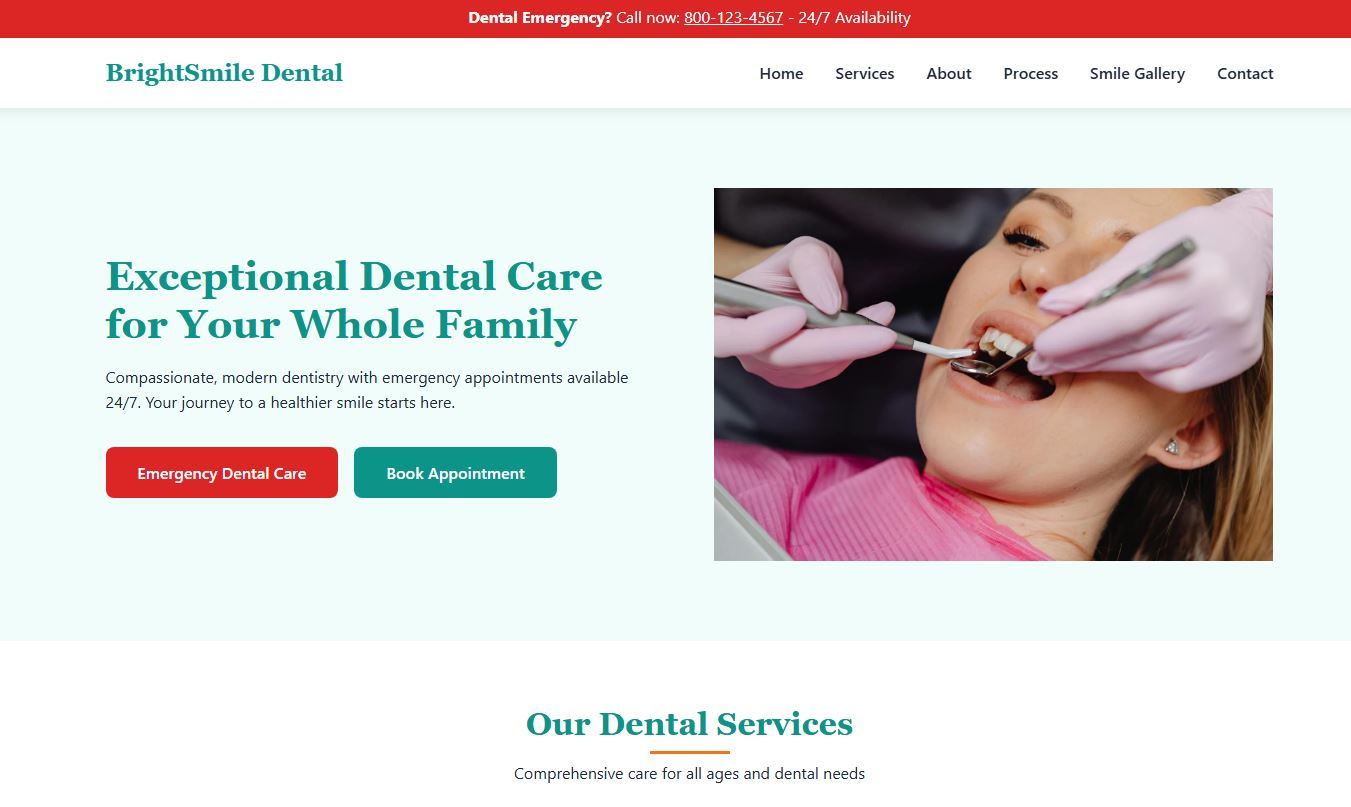Click the "Exceptional Dental Care" hero heading
Viewport: 1351px width, 807px height.
[354, 276]
